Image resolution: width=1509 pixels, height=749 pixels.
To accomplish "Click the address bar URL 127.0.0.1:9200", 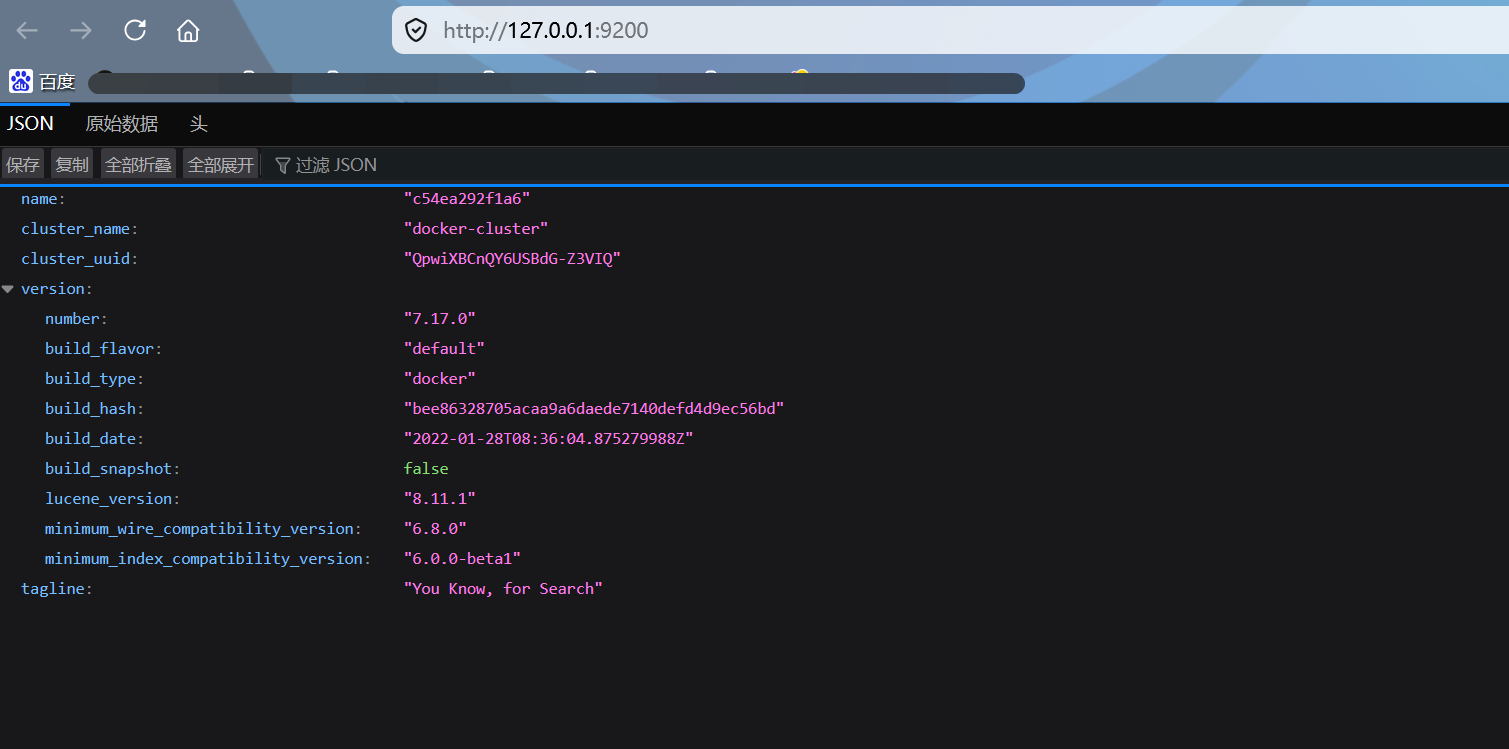I will (546, 31).
